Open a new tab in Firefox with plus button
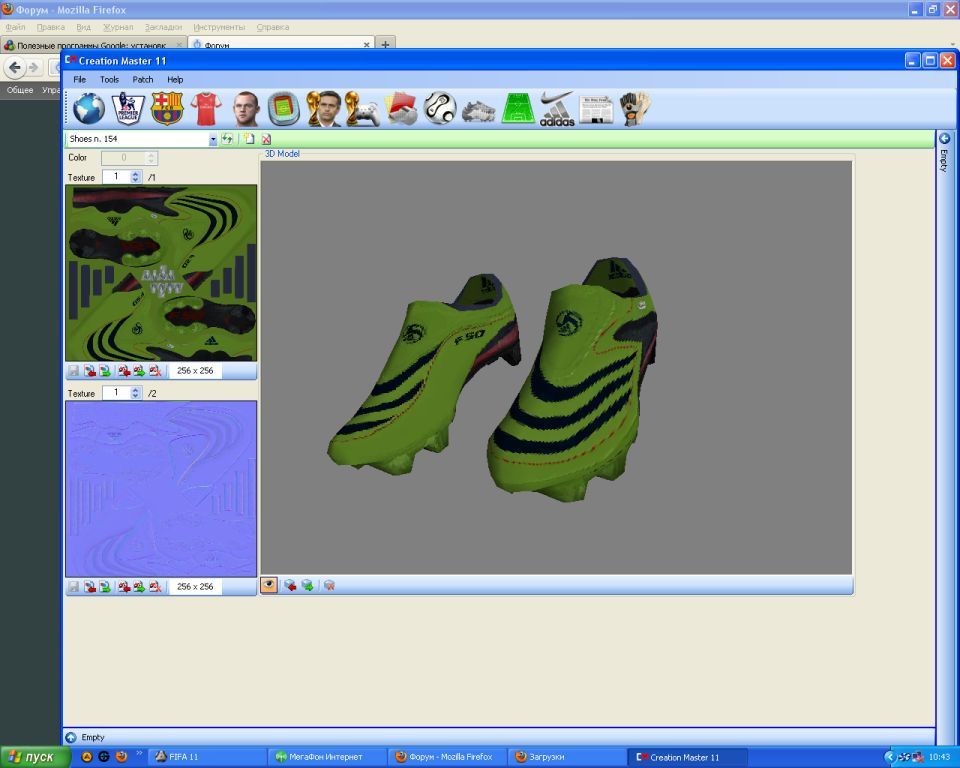 coord(385,44)
